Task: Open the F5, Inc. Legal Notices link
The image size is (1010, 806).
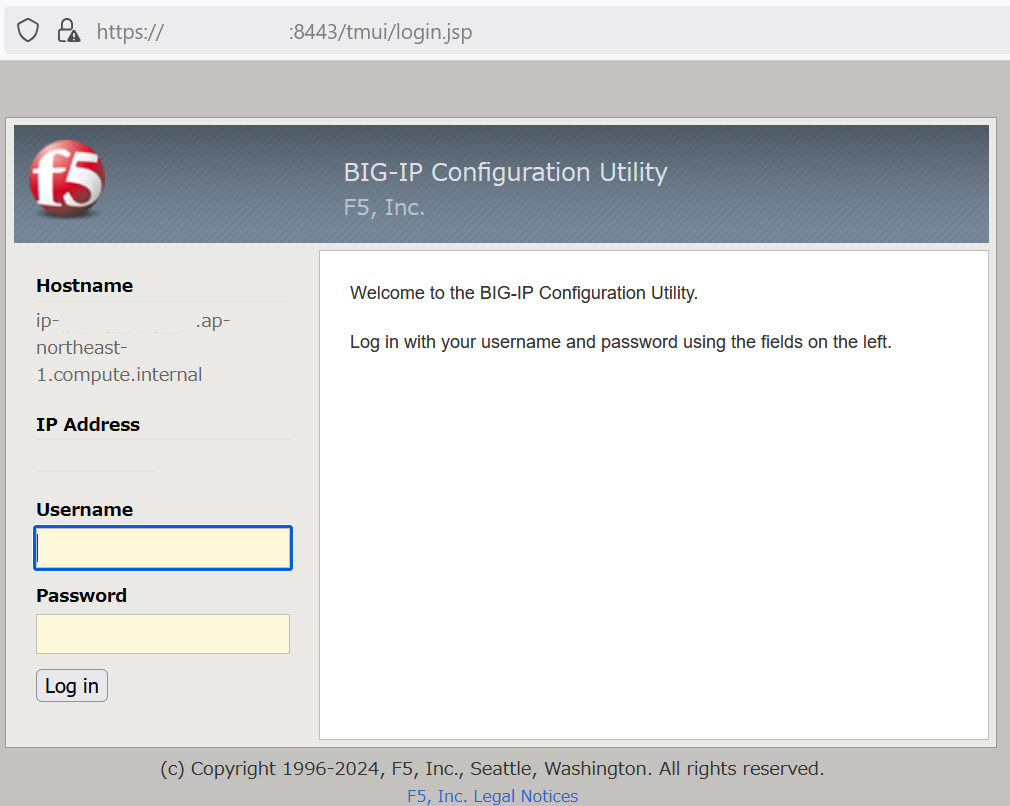Action: [492, 795]
